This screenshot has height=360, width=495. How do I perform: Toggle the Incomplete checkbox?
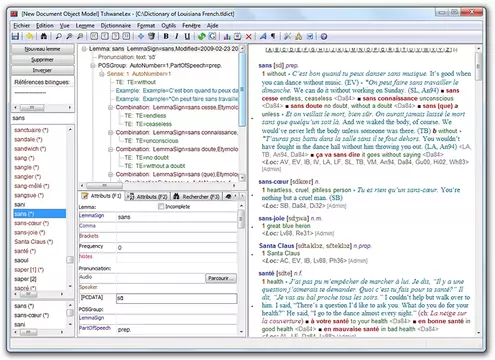pos(161,207)
